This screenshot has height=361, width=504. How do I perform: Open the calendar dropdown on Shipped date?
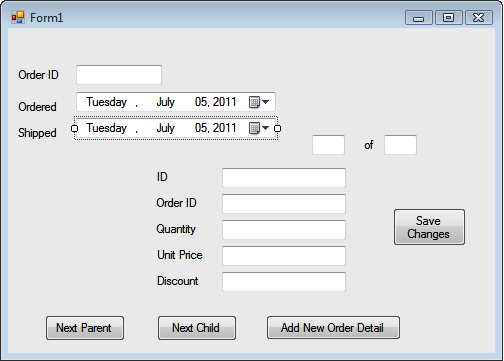[x=259, y=128]
